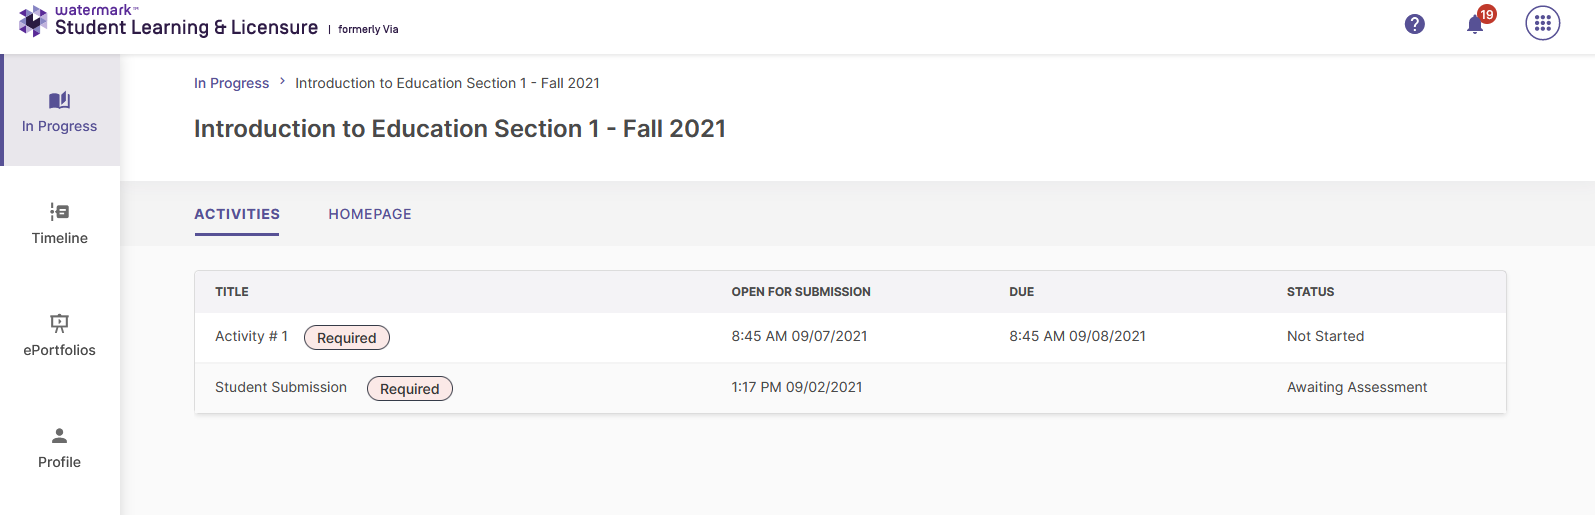The image size is (1595, 515).
Task: Click the ePortfolios presentation icon
Action: click(x=60, y=323)
